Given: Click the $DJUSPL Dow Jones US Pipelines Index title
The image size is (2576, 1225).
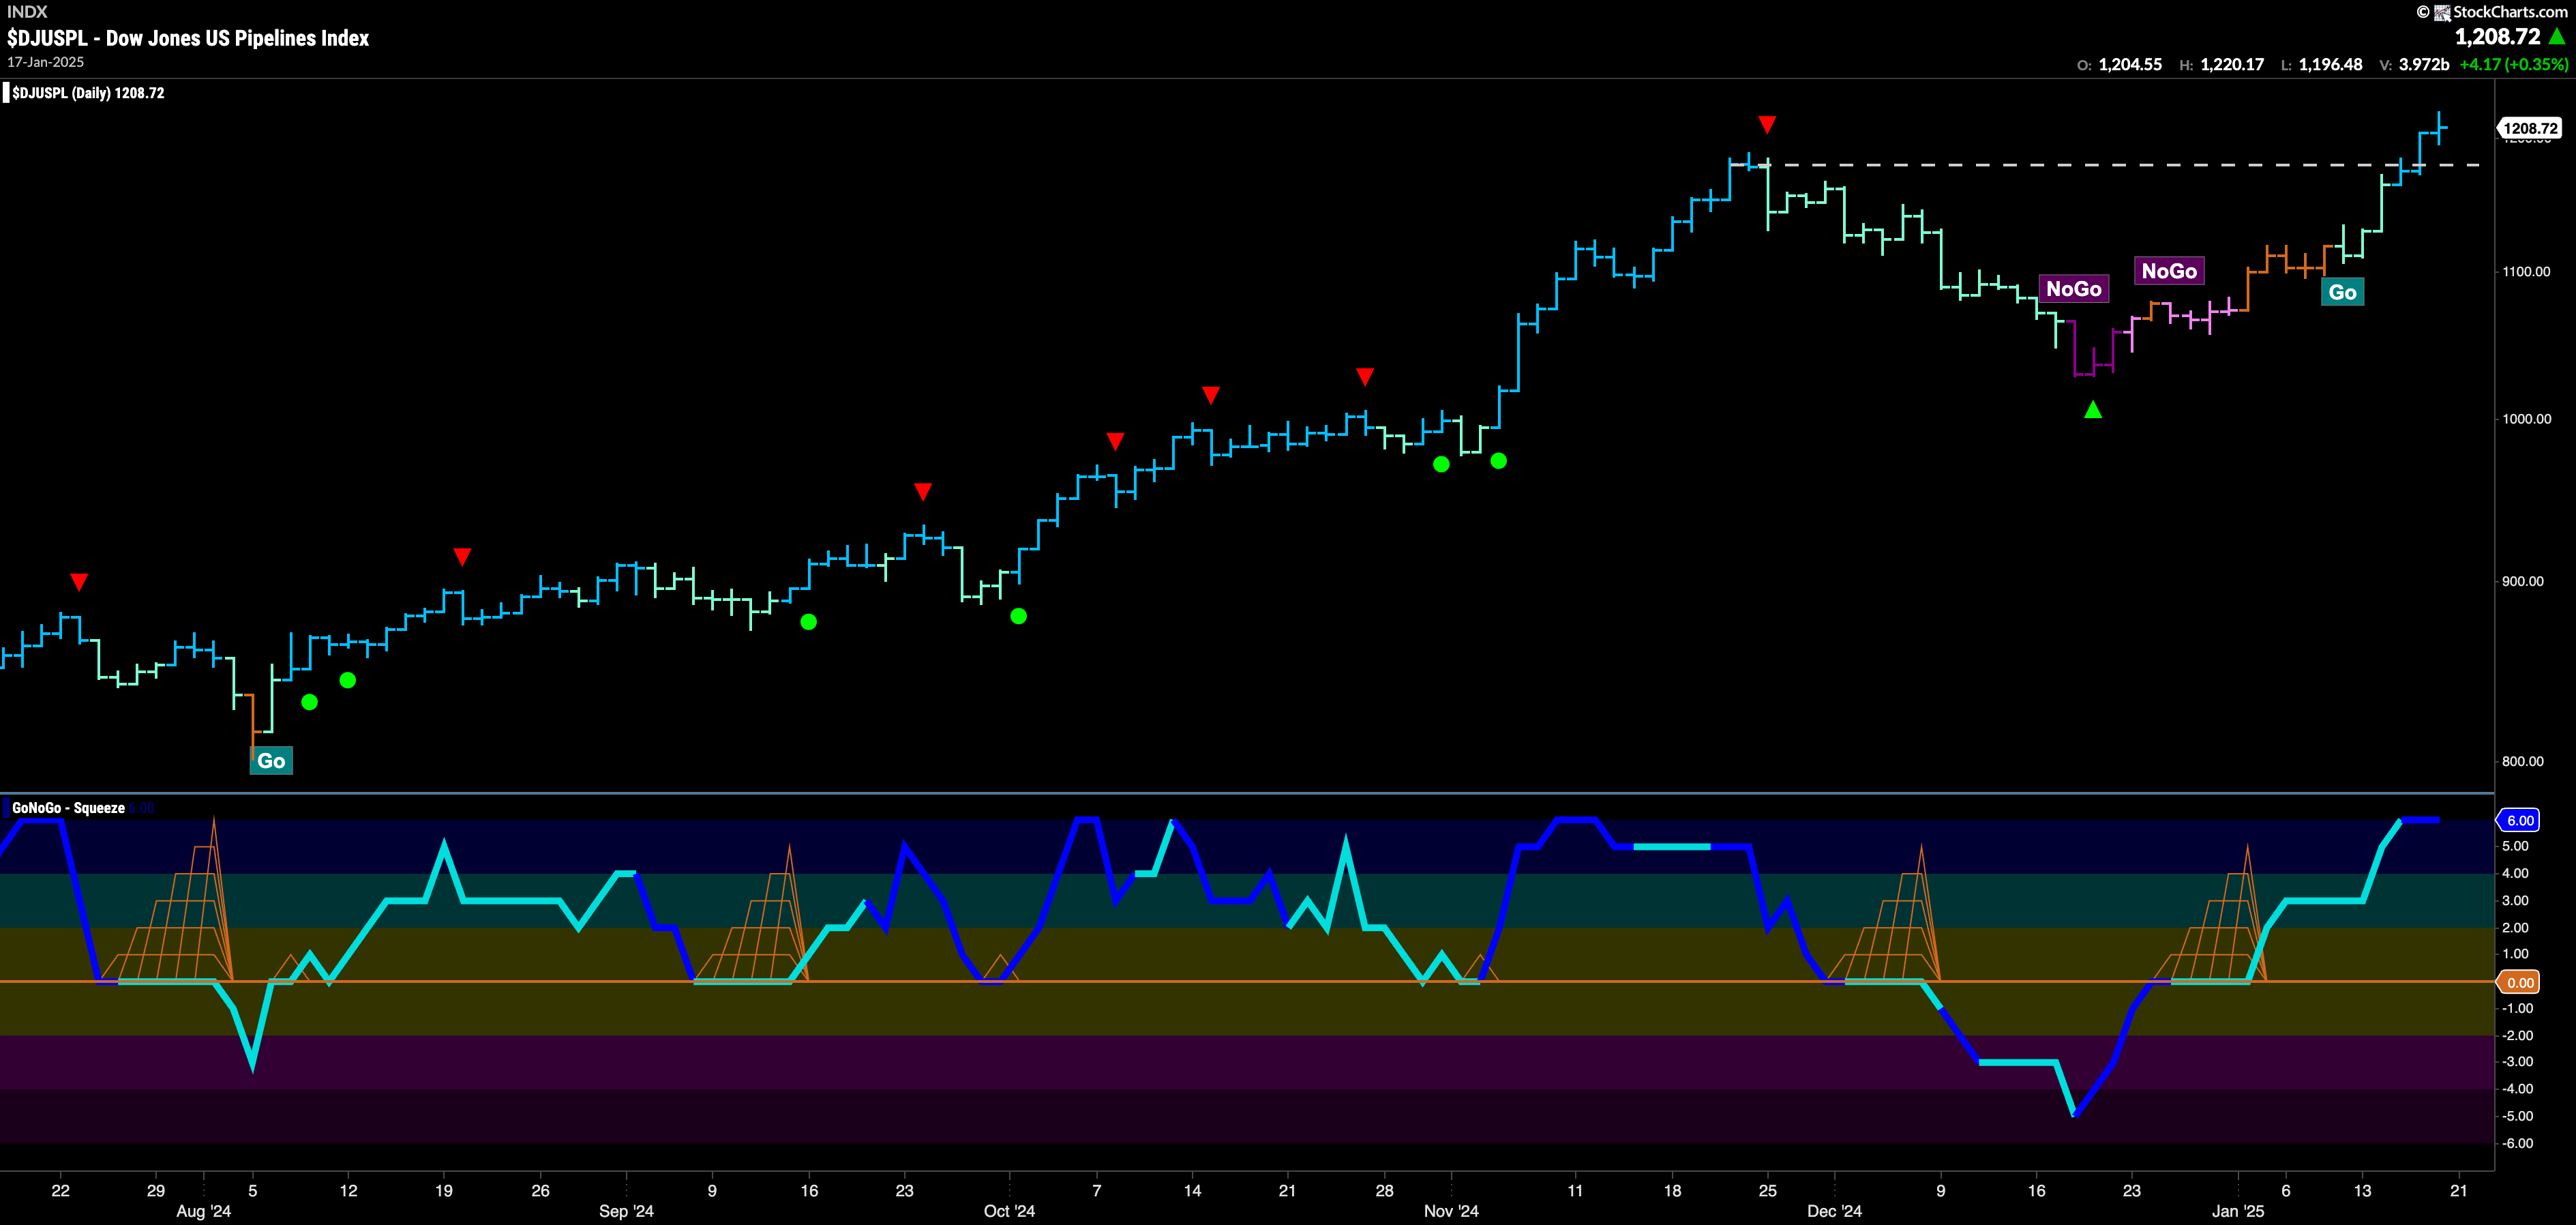Looking at the screenshot, I should (188, 38).
